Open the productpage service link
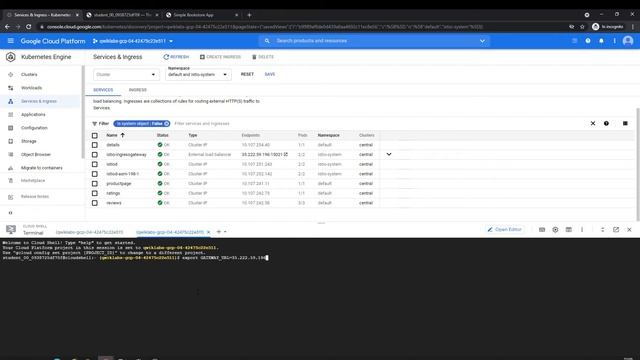The height and width of the screenshot is (360, 640). [119, 184]
